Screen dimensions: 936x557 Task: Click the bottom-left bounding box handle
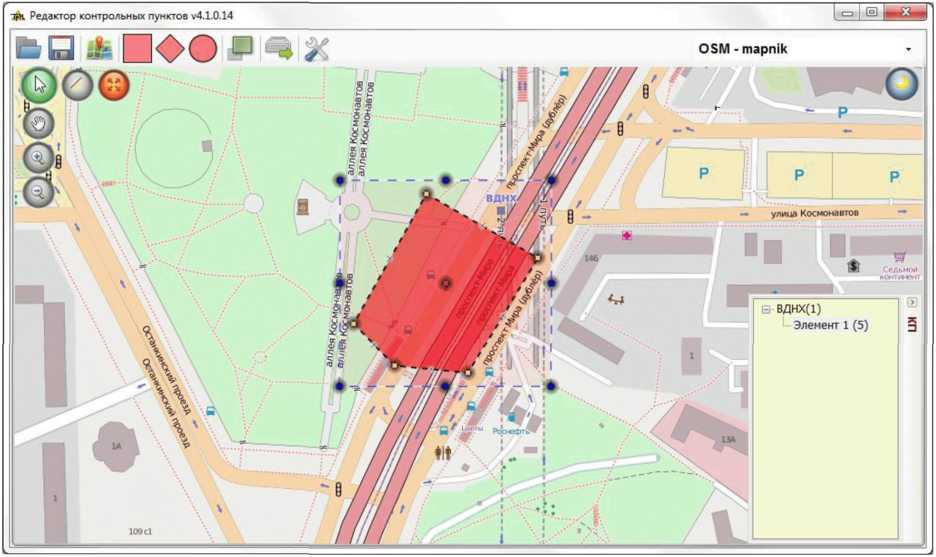[340, 386]
